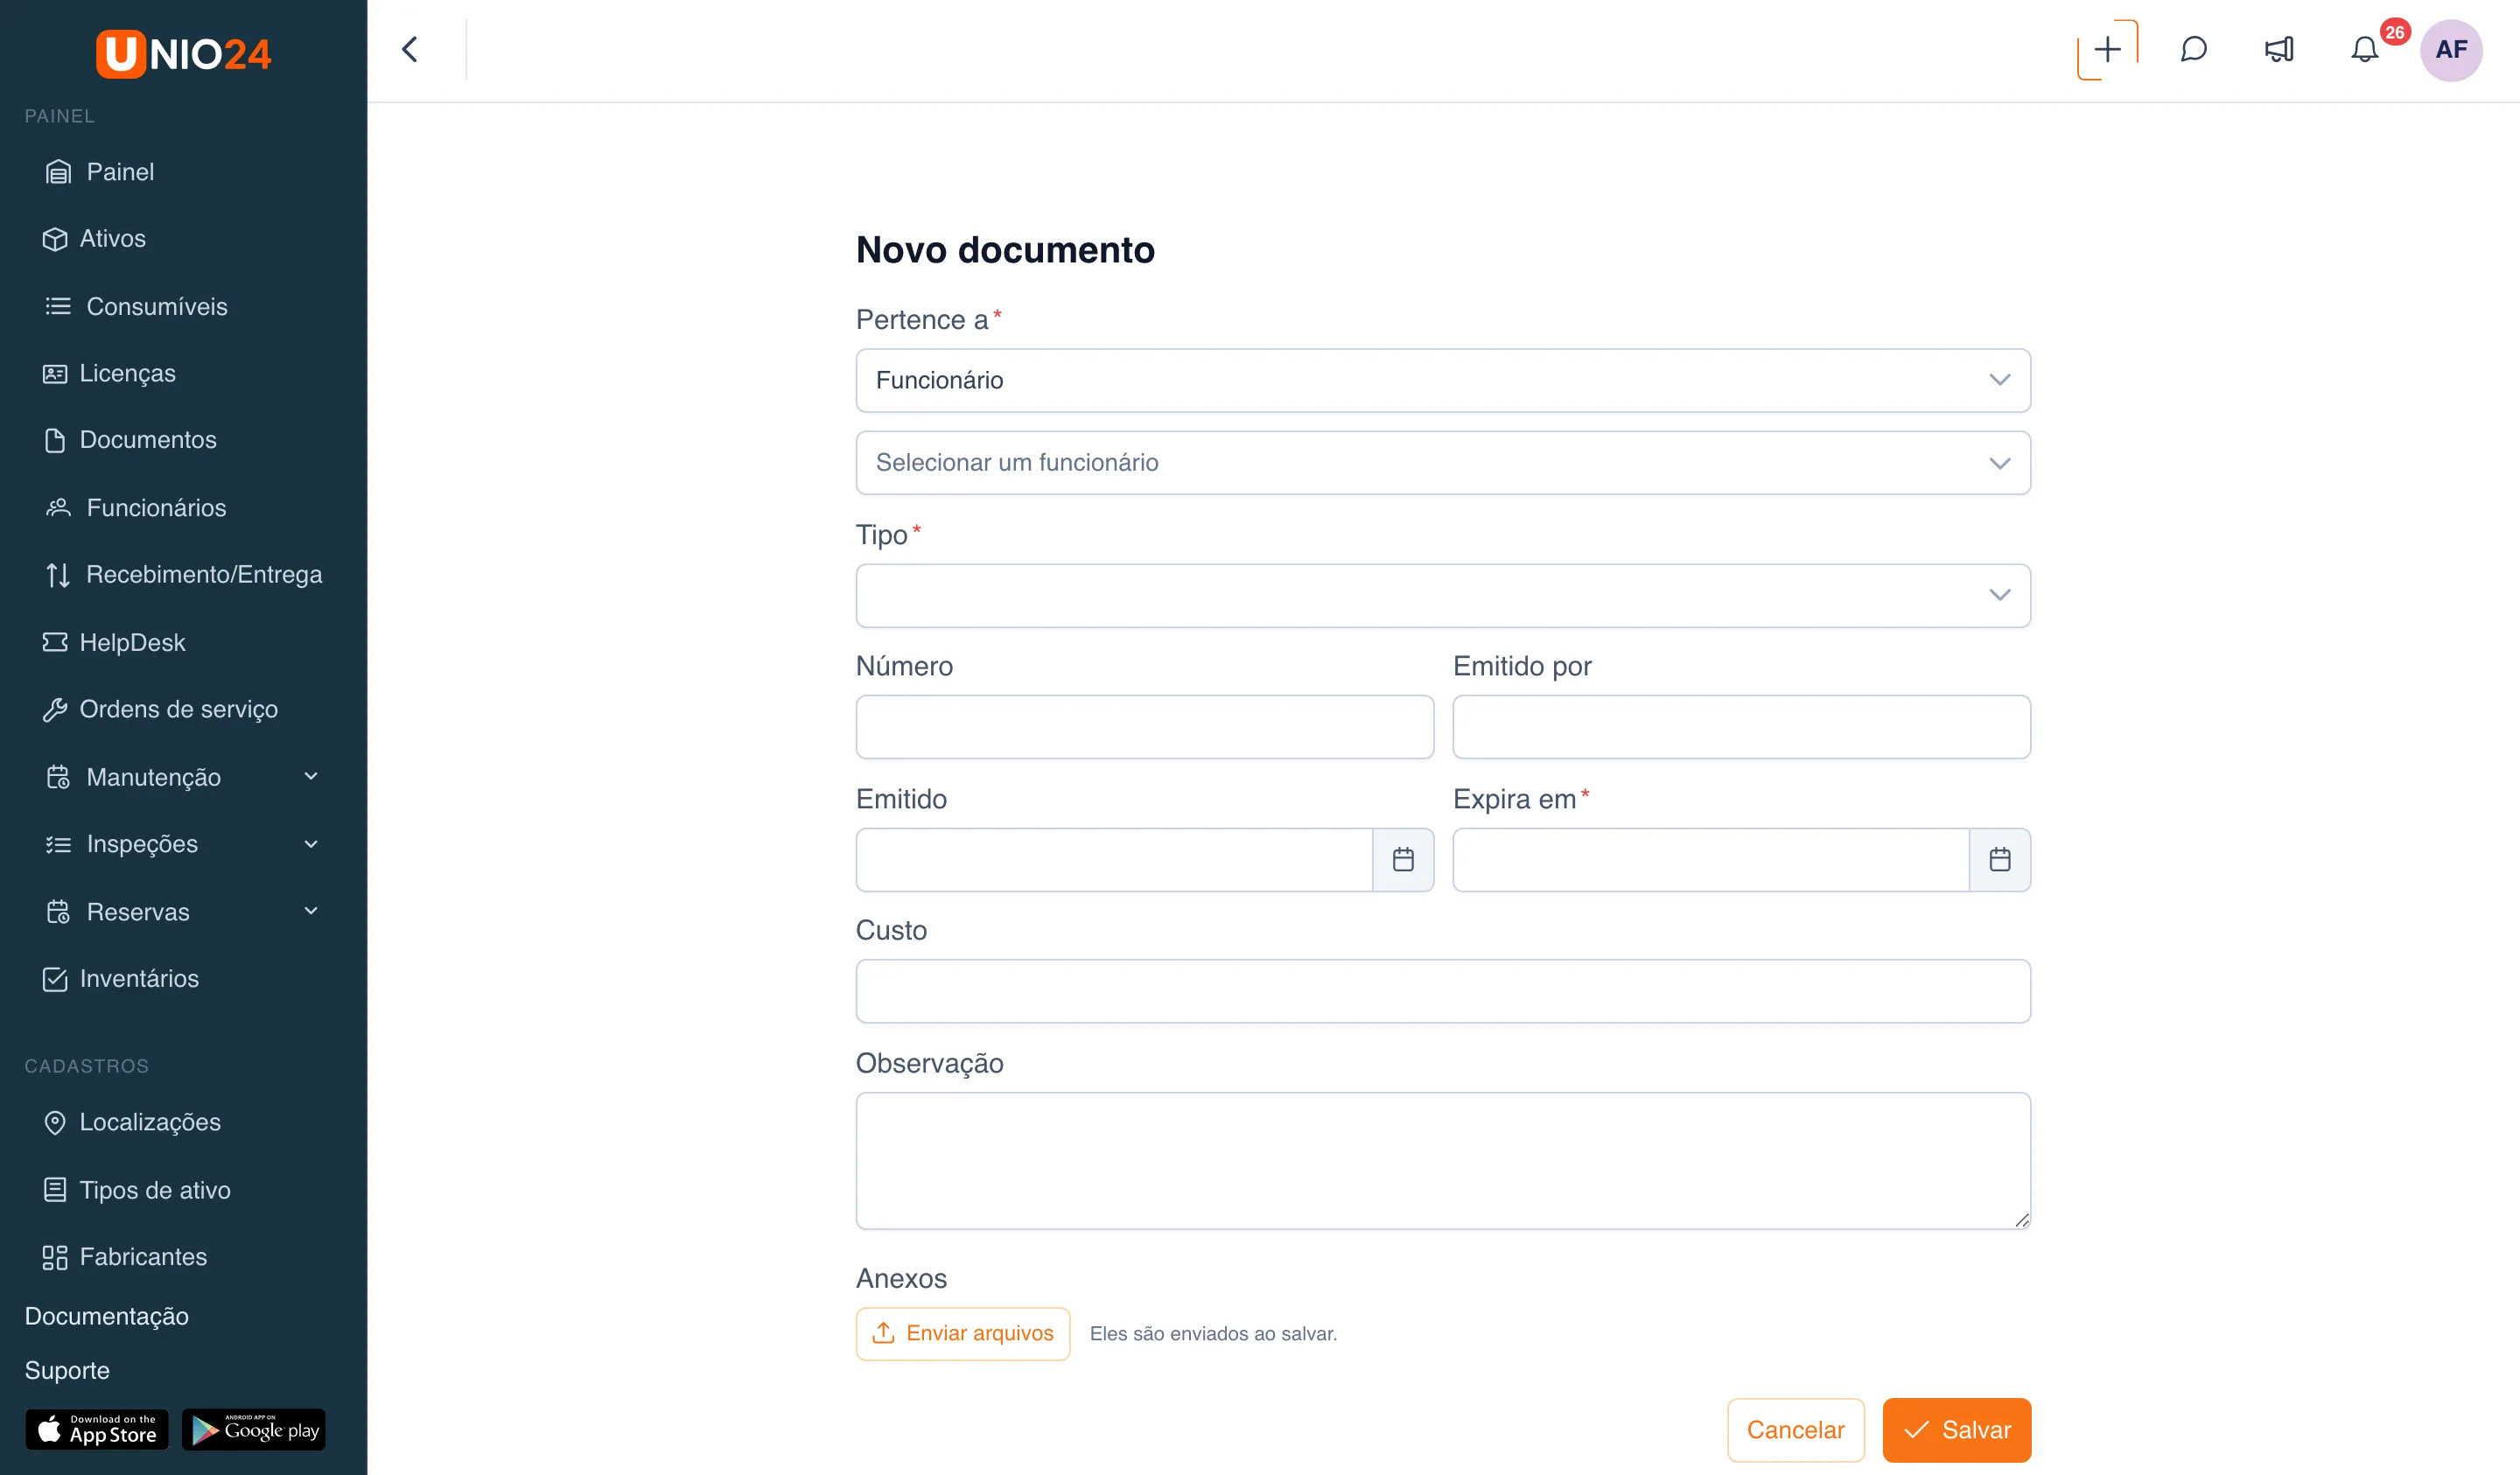Expand the Inspeções sidebar menu
2520x1475 pixels.
[x=183, y=844]
